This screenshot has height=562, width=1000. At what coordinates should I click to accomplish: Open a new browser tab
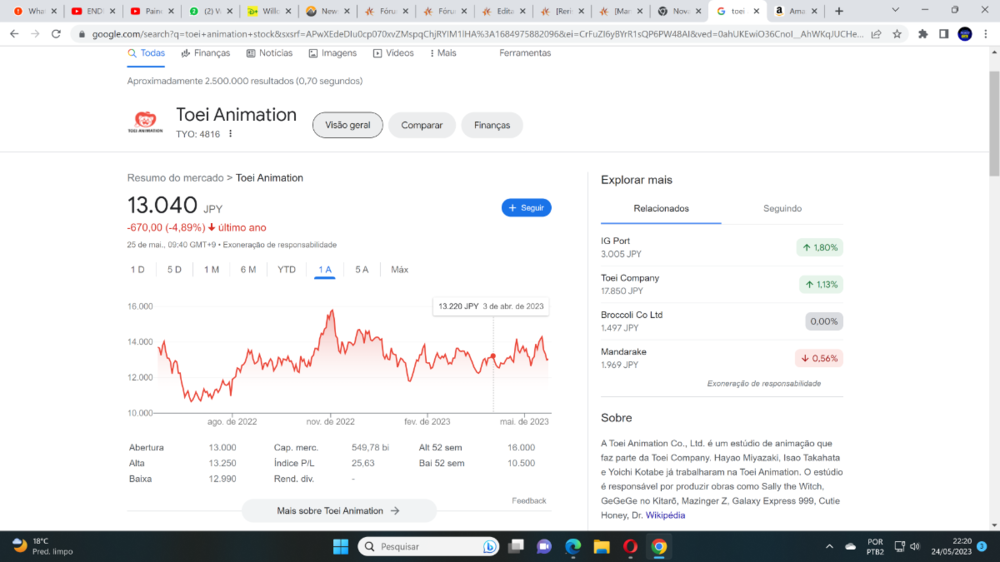(x=839, y=11)
